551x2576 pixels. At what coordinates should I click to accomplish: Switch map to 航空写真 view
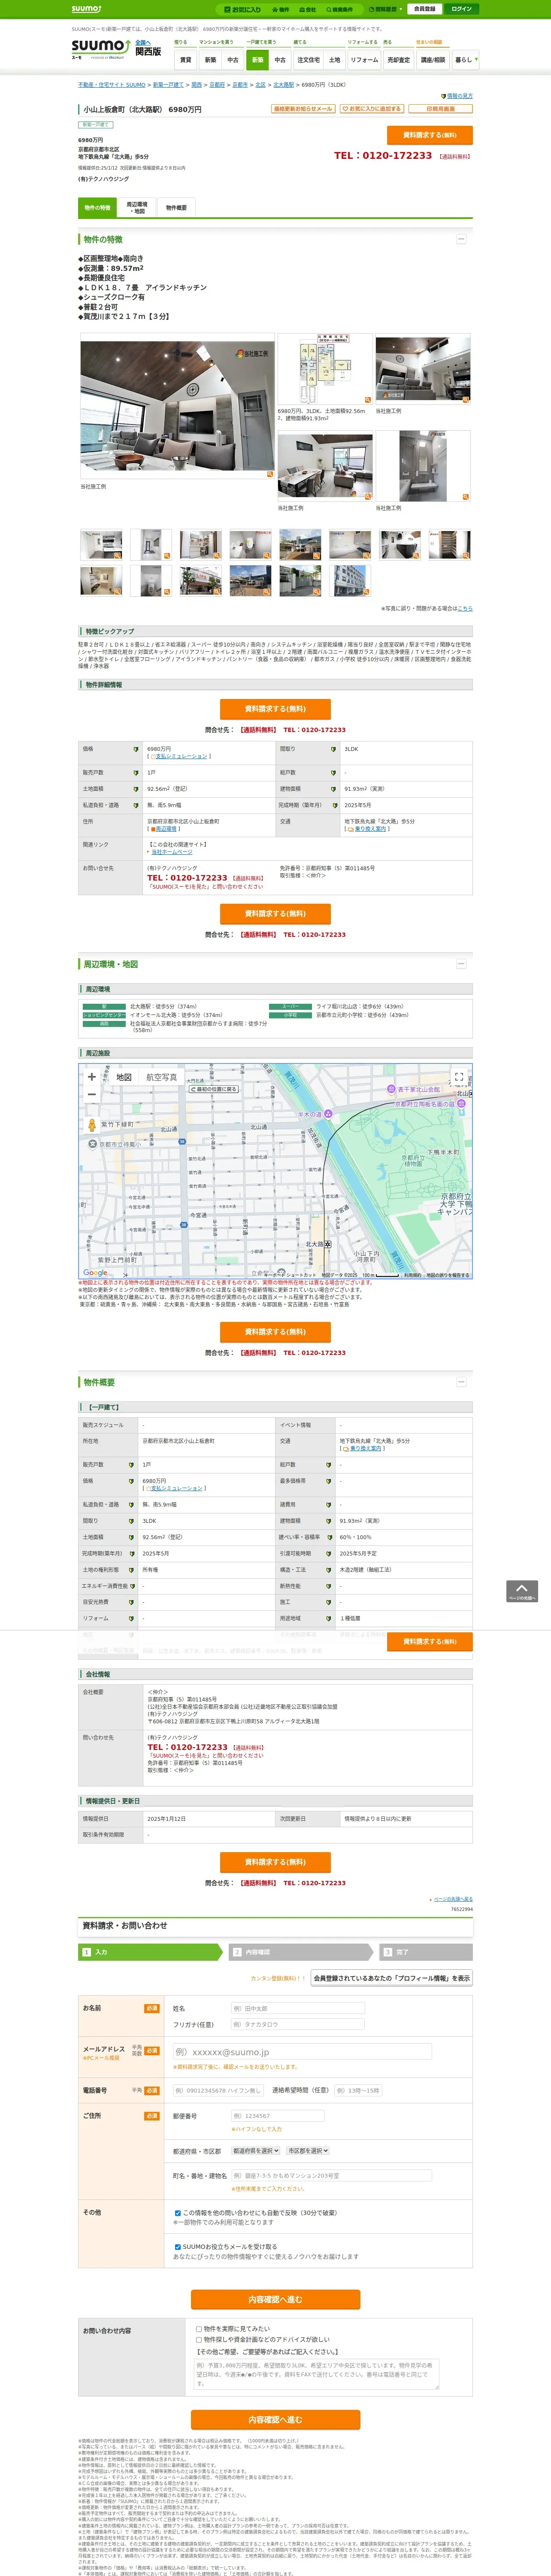[x=162, y=1077]
